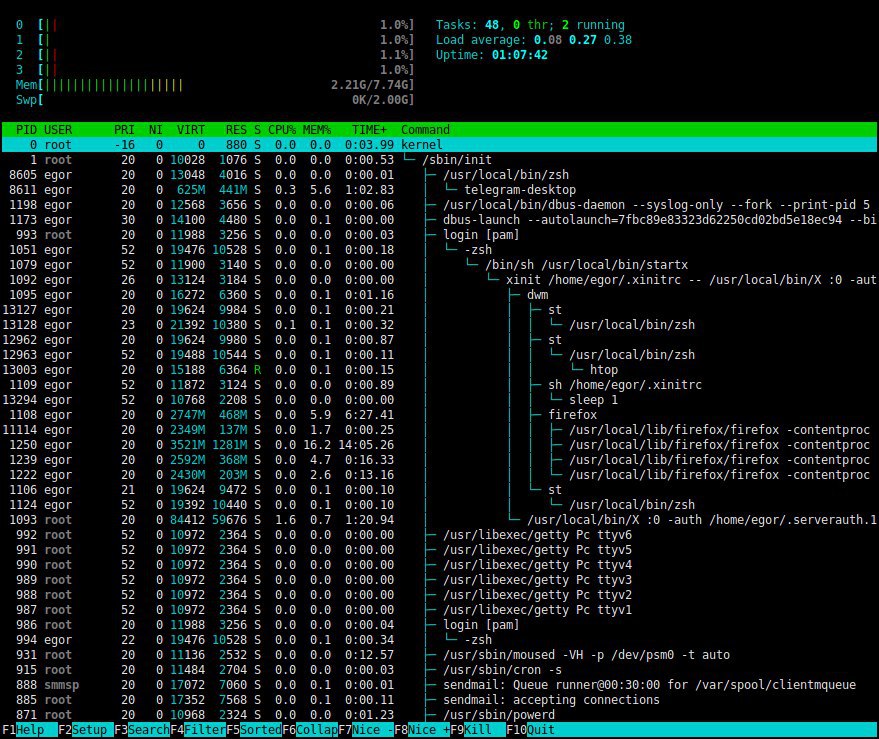
Task: Activate F3 Search
Action: coord(142,729)
